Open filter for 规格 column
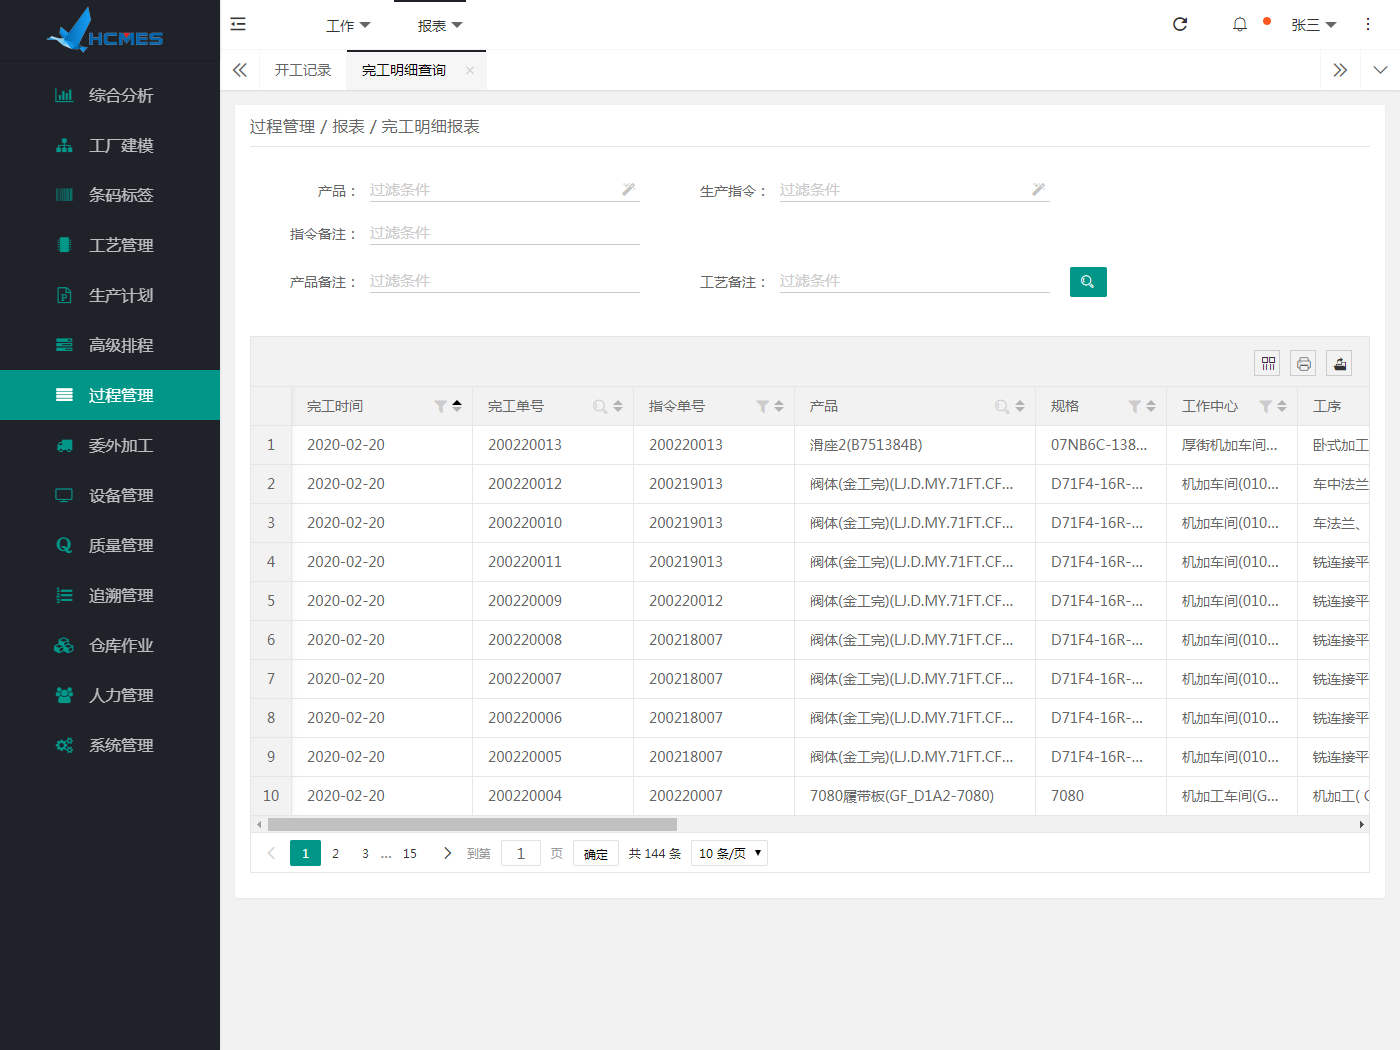1400x1050 pixels. point(1135,406)
